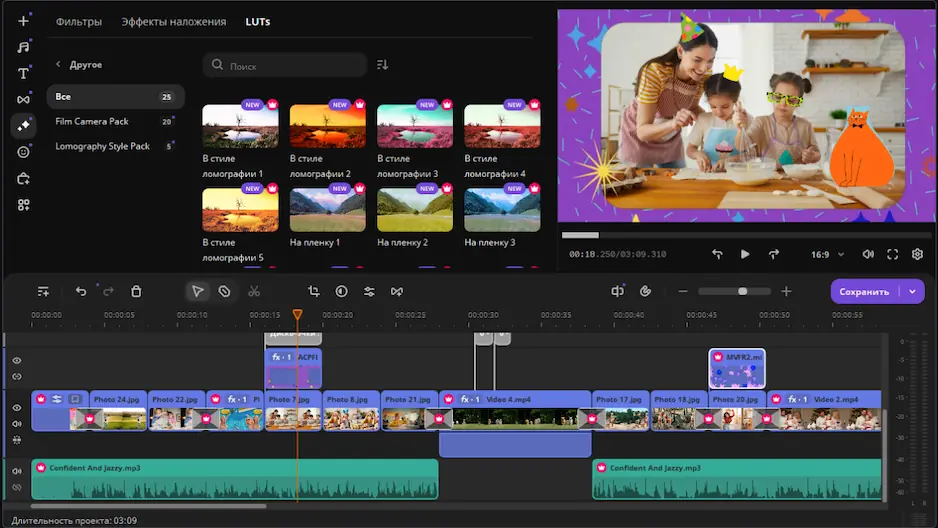This screenshot has height=528, width=938.
Task: Toggle the snapping icon in timeline toolbar
Action: [645, 291]
